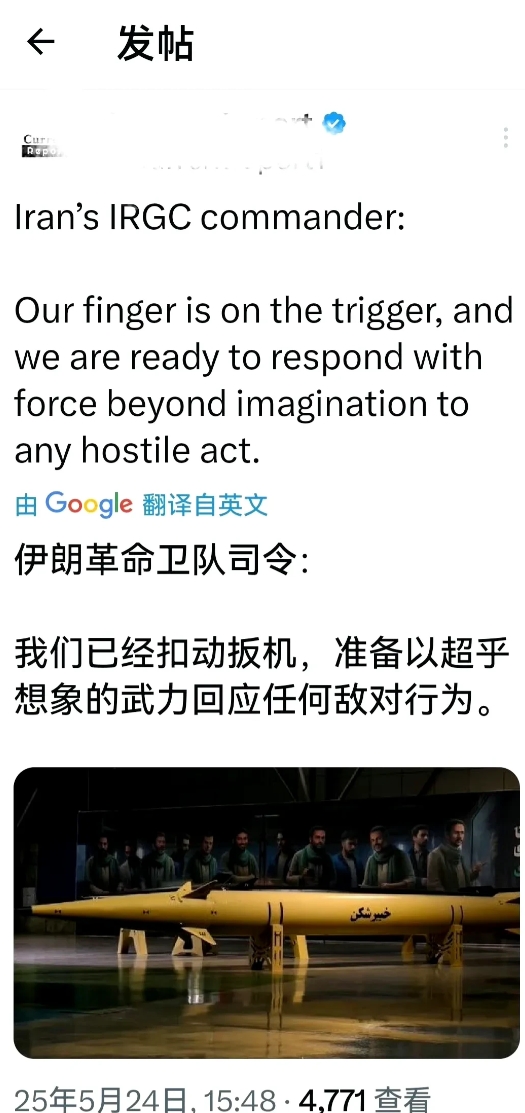The height and width of the screenshot is (1113, 525).
Task: Click the 25年5月24日 15:48 timestamp
Action: [145, 1101]
